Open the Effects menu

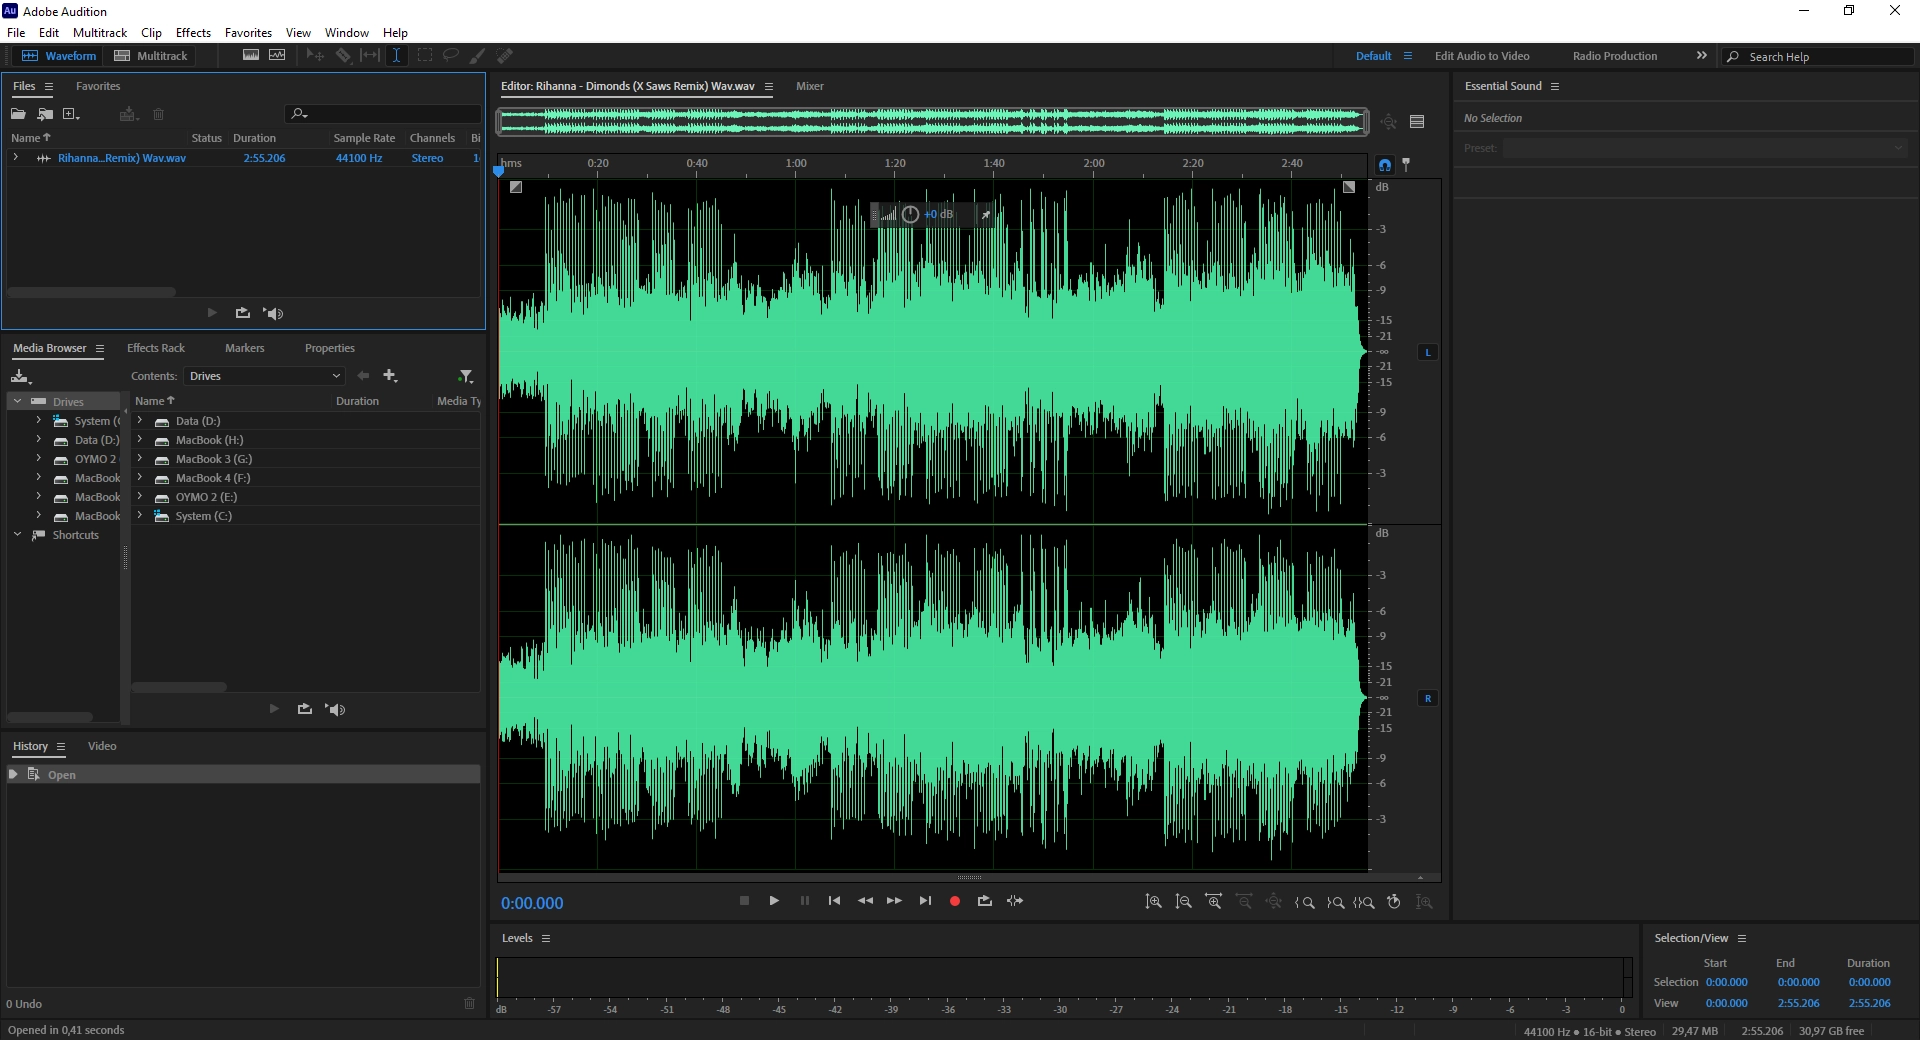[x=193, y=32]
